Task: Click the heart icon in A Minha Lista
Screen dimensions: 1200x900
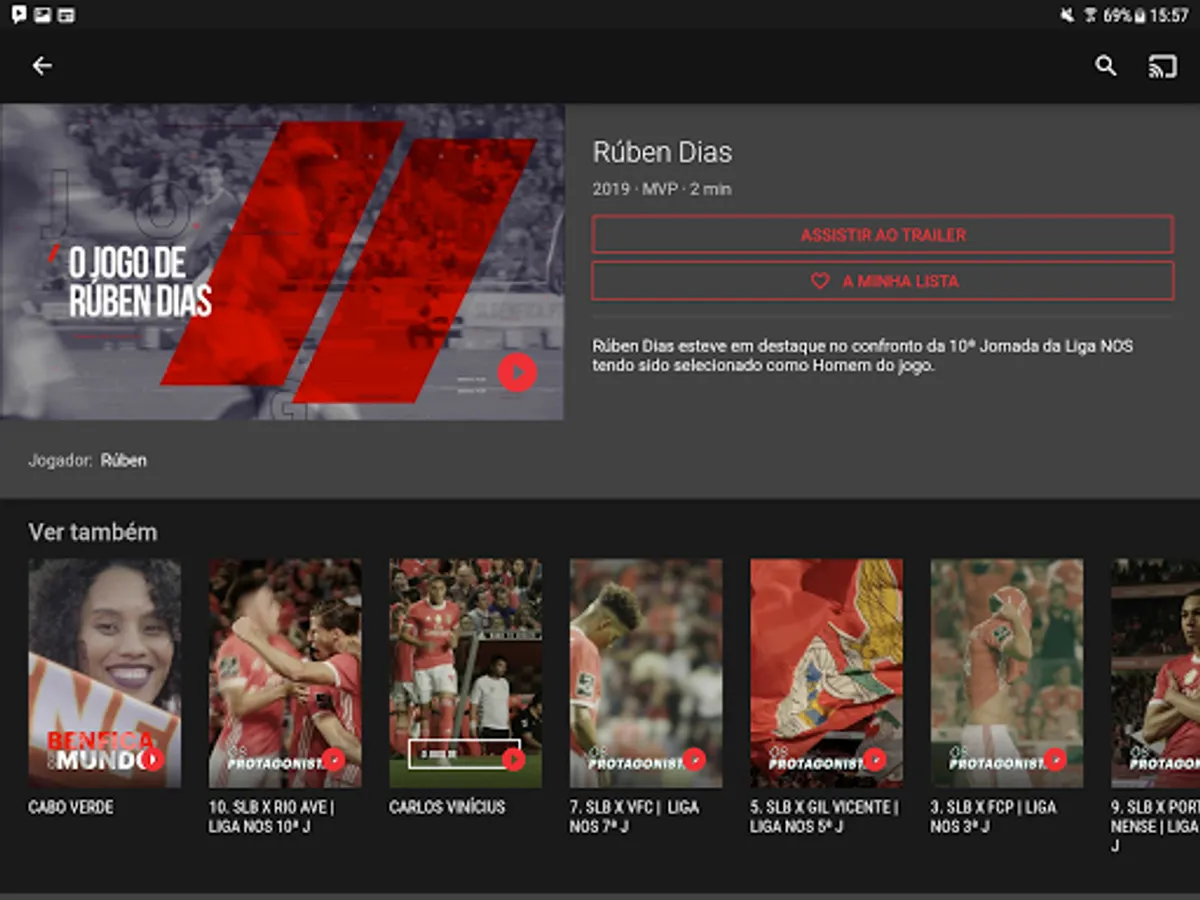Action: click(820, 282)
